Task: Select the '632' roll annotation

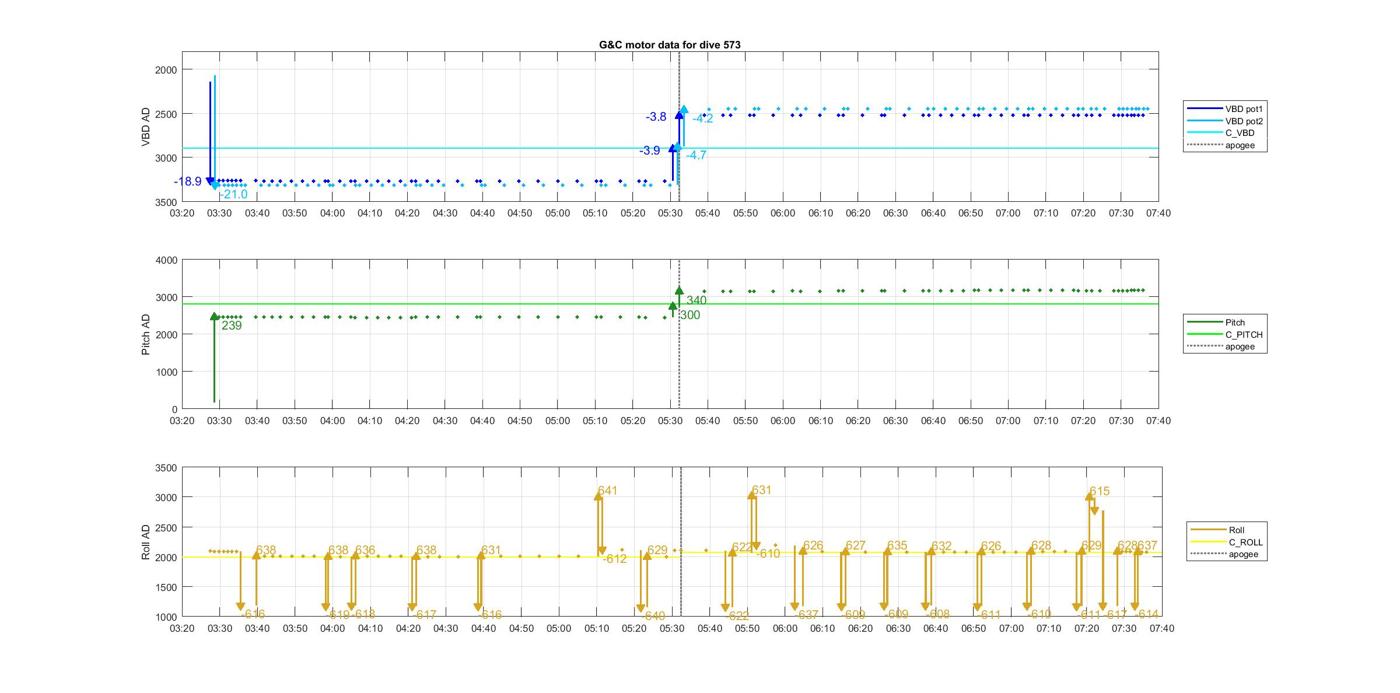Action: pos(941,546)
